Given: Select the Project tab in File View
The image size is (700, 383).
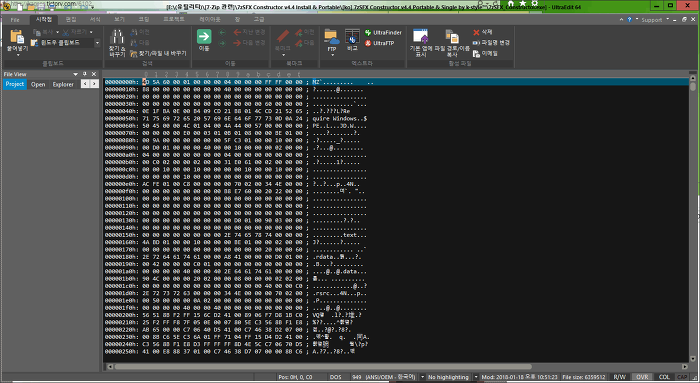Looking at the screenshot, I should click(x=15, y=84).
